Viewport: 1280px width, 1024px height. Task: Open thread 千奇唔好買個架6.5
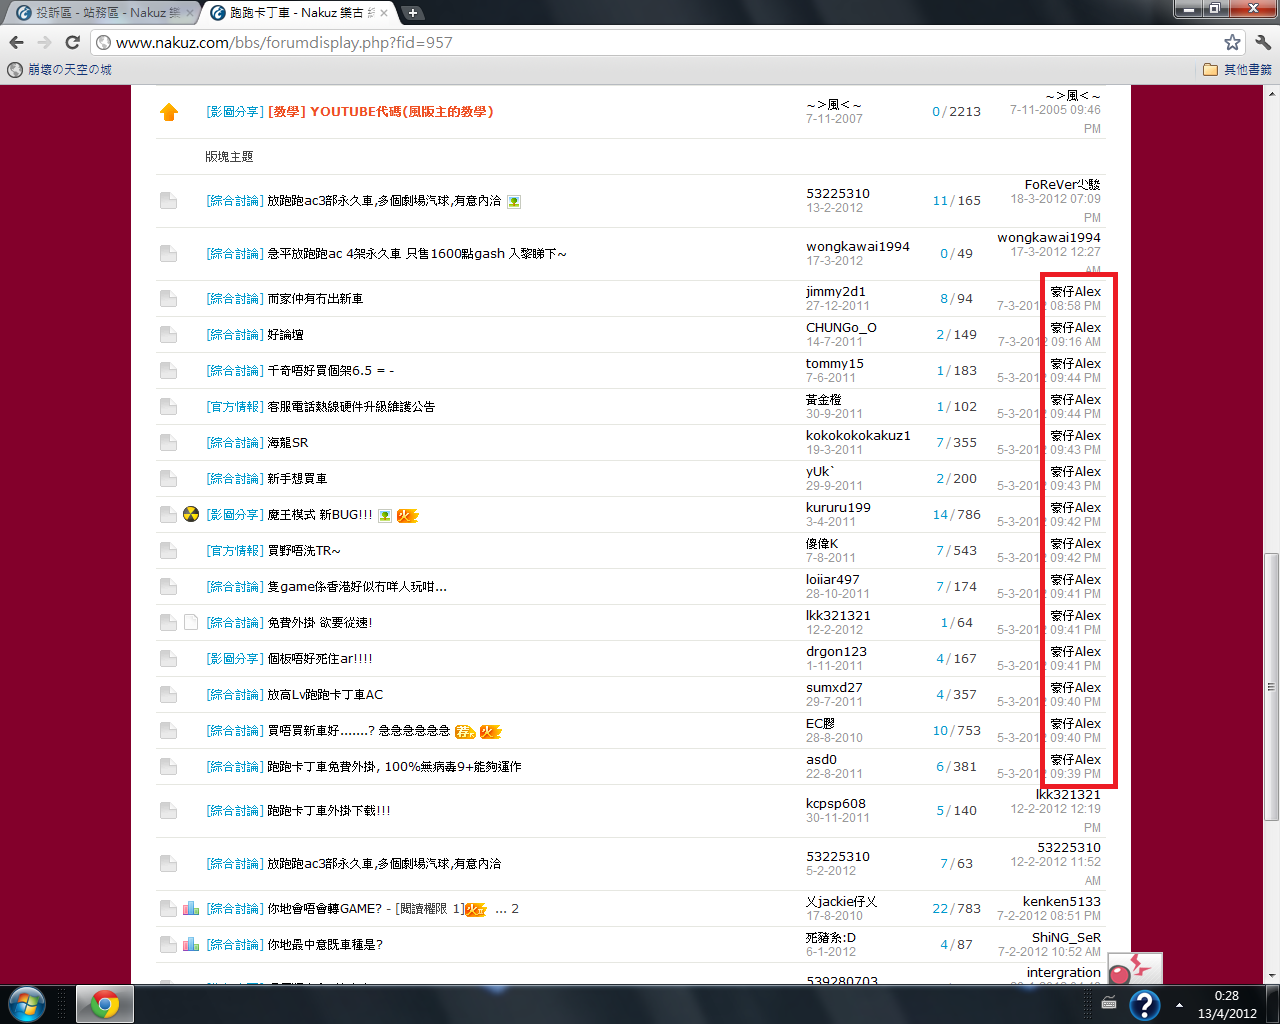[x=331, y=370]
